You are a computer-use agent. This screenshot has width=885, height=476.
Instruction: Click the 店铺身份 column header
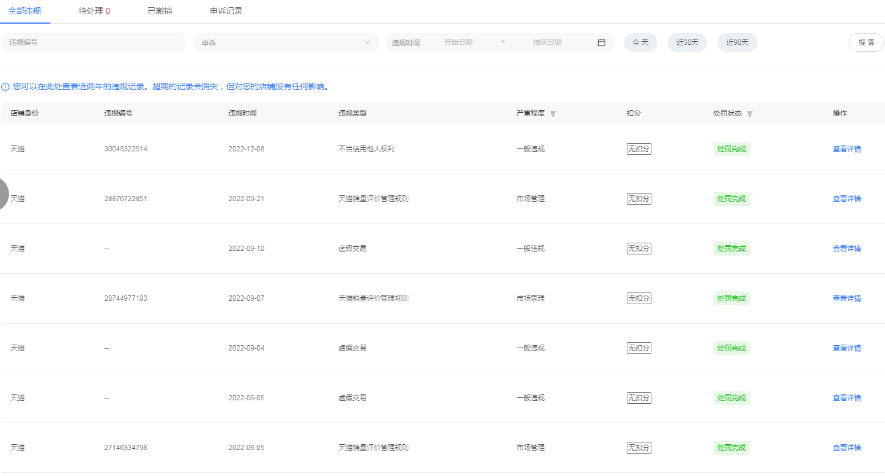pos(25,113)
